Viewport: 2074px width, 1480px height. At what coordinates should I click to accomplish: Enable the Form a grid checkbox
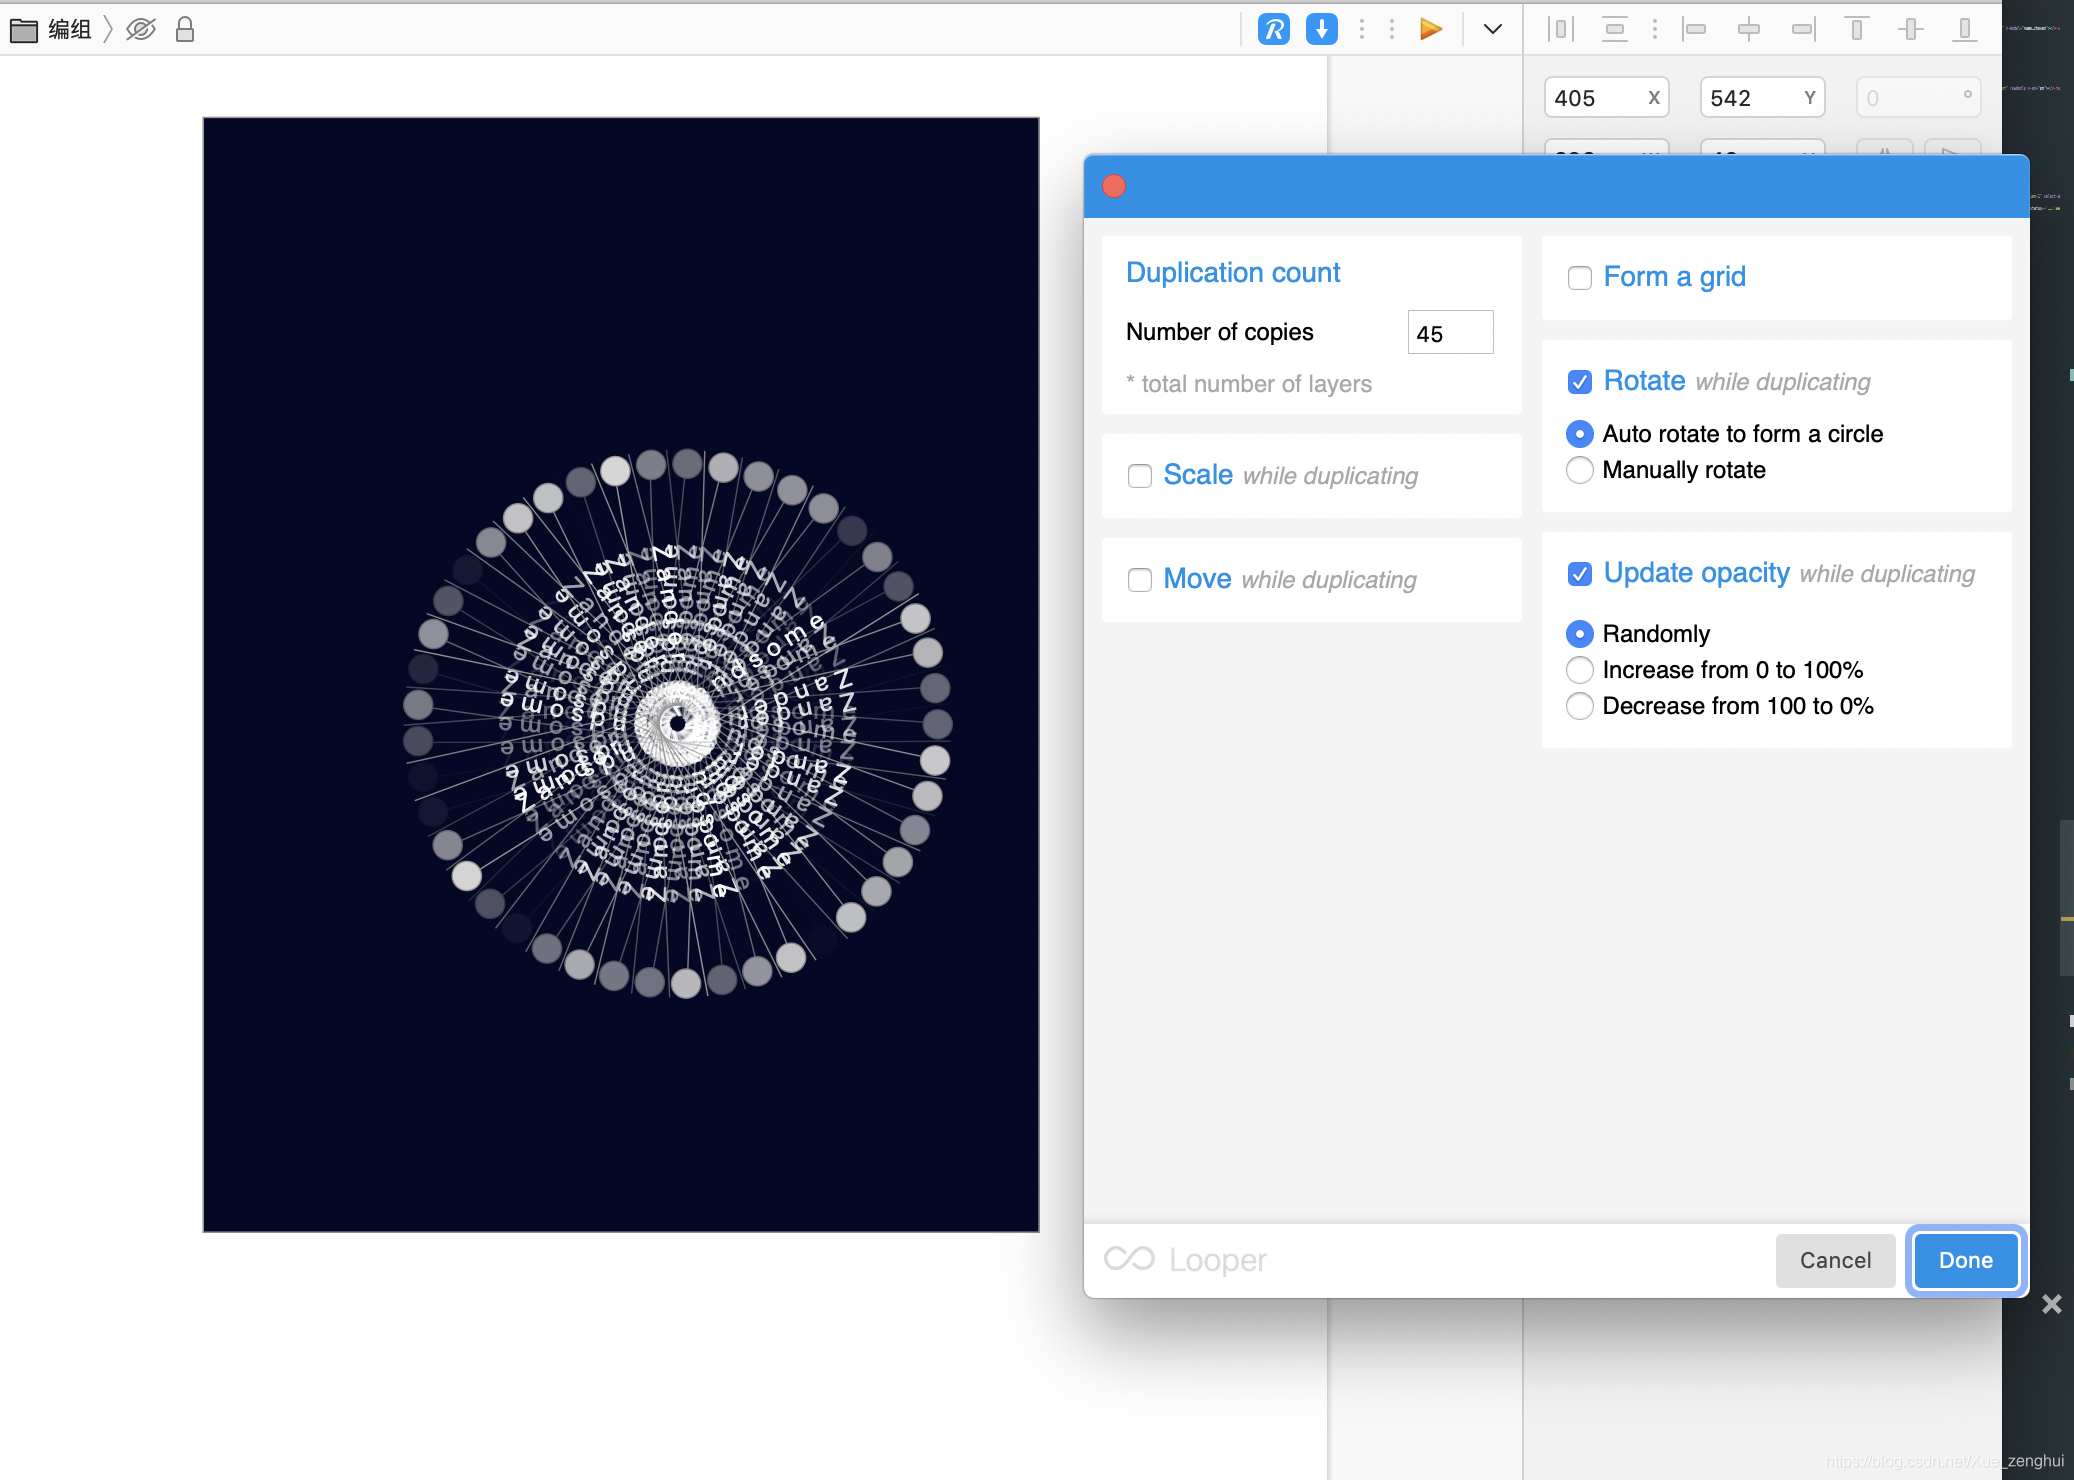click(x=1580, y=278)
